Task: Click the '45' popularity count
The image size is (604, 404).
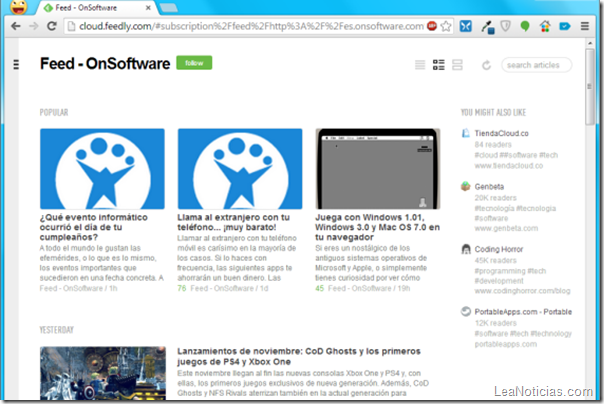Action: click(319, 288)
